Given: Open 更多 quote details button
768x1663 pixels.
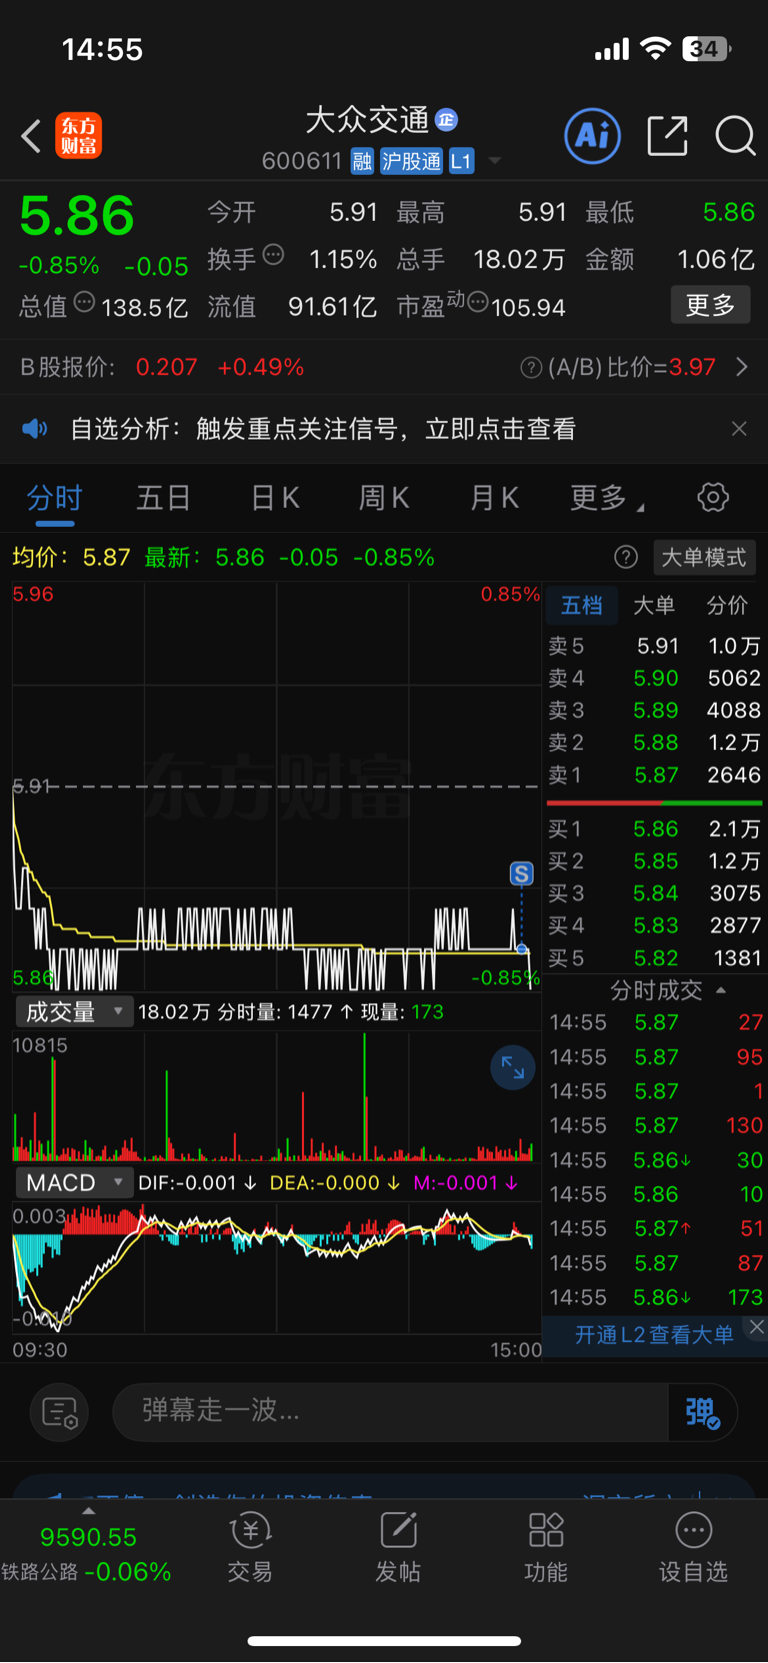Looking at the screenshot, I should pos(710,305).
